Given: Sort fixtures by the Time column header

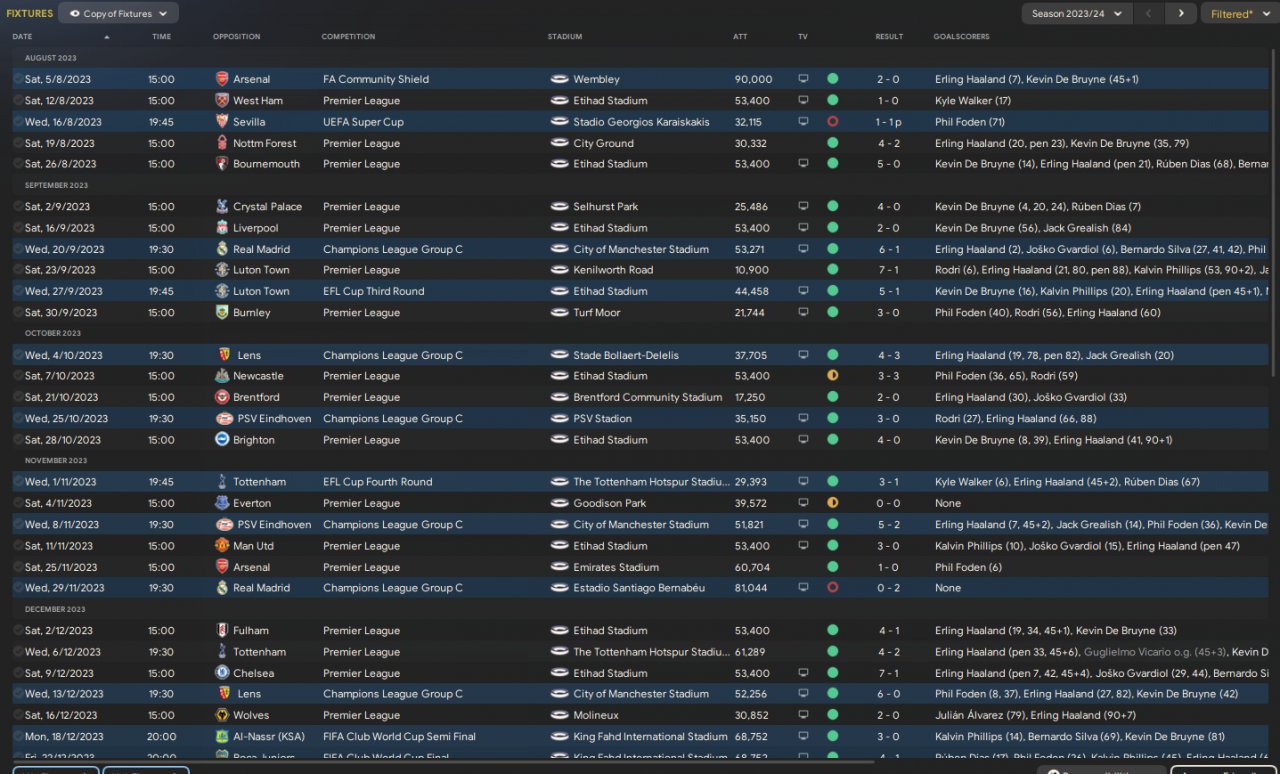Looking at the screenshot, I should [161, 37].
